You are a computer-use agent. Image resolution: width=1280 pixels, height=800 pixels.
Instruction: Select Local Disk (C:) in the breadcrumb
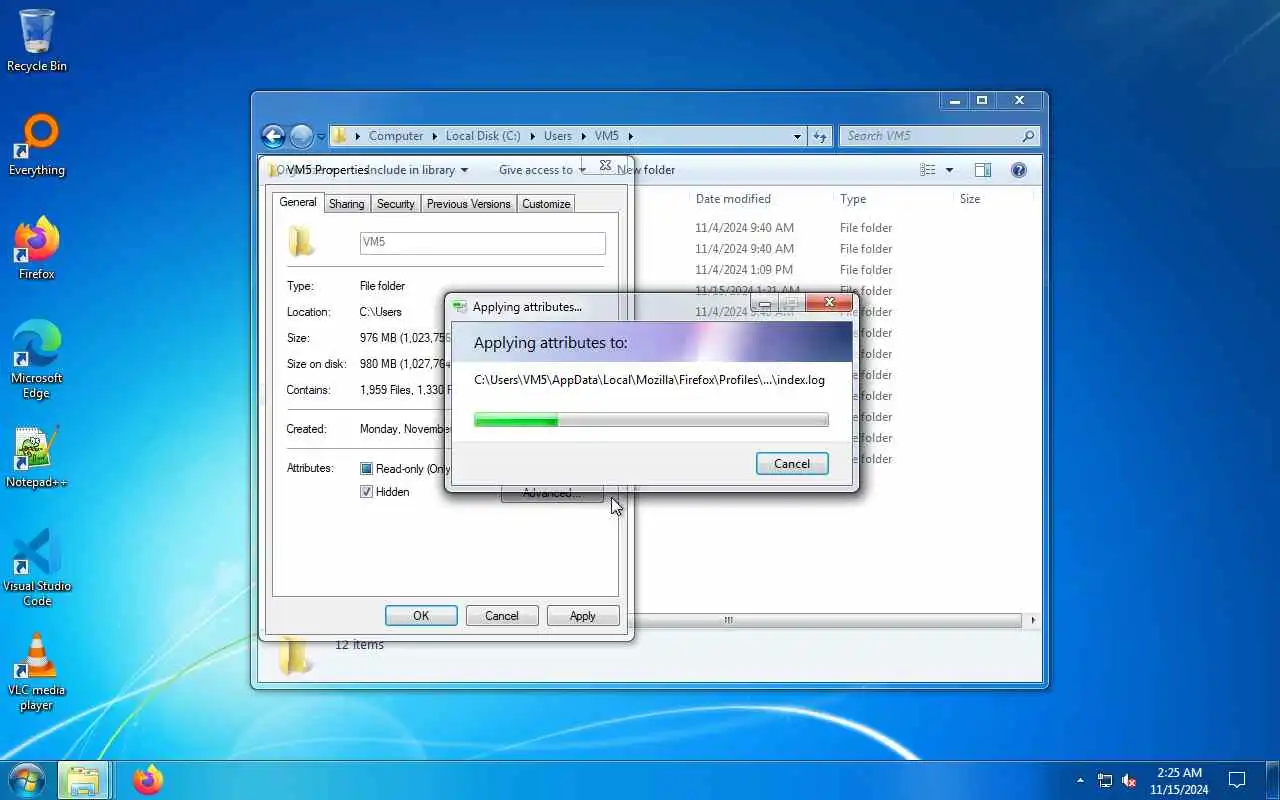(483, 136)
